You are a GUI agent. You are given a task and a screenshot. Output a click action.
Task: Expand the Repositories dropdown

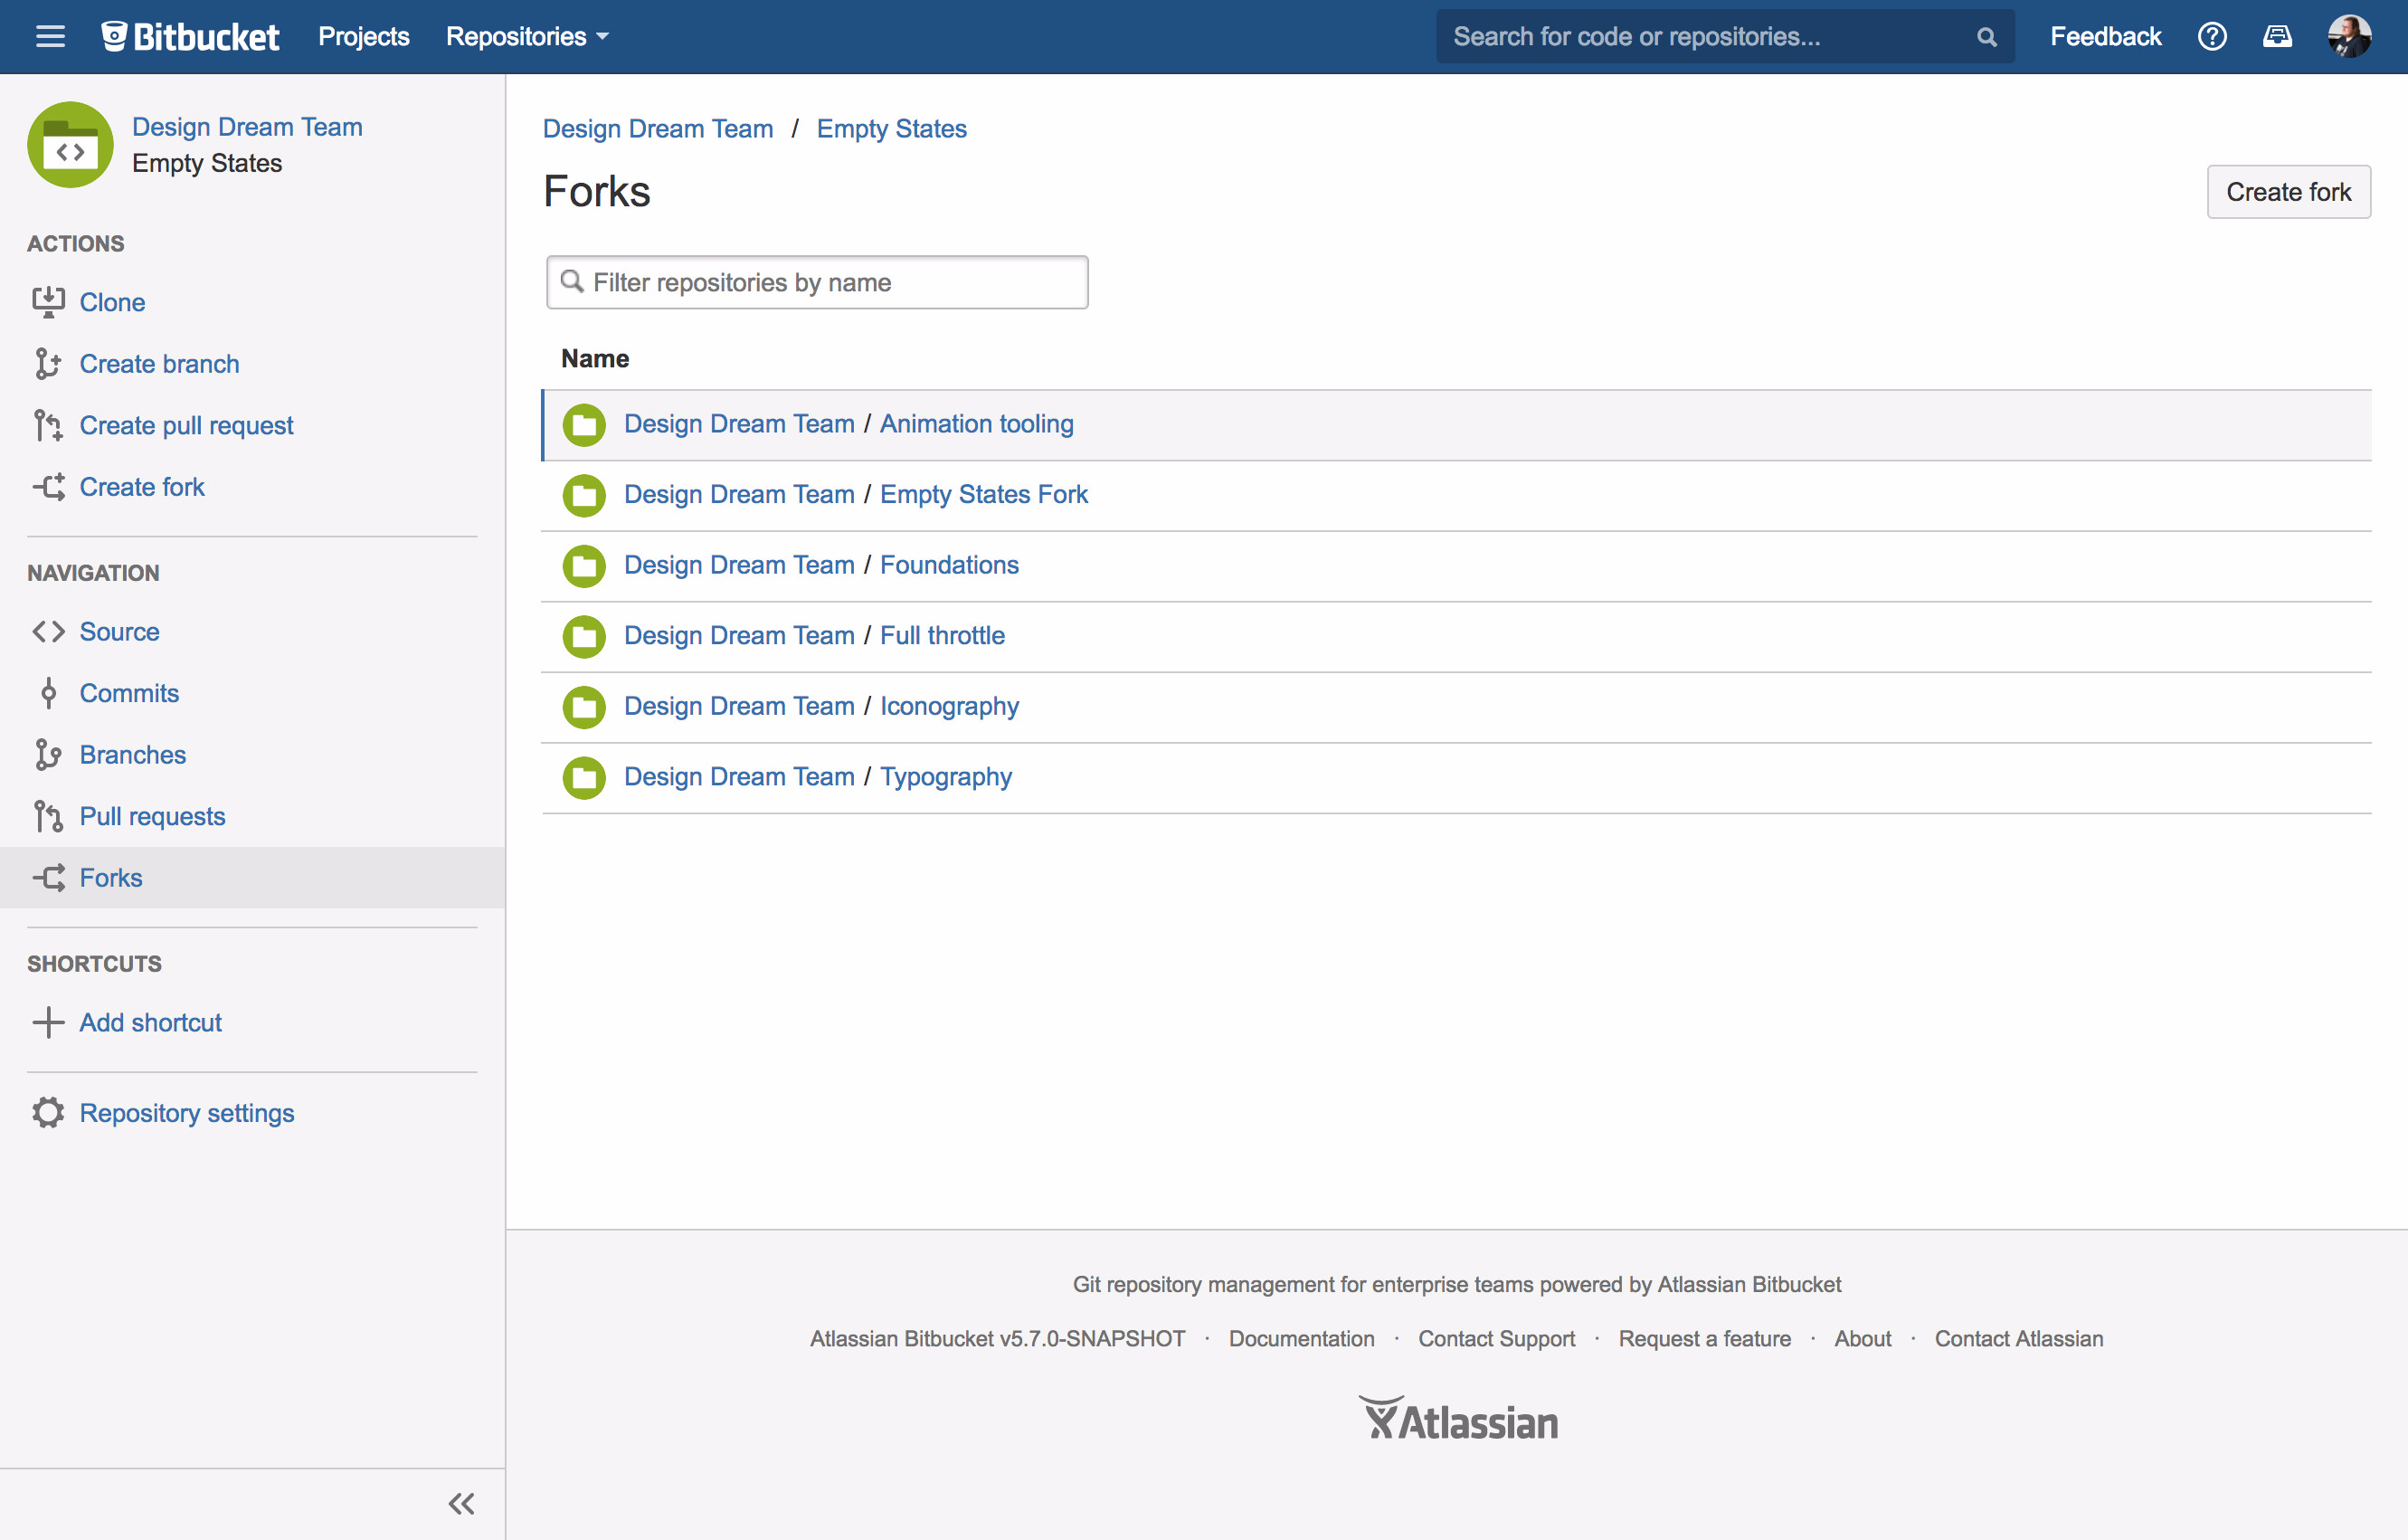[x=527, y=37]
